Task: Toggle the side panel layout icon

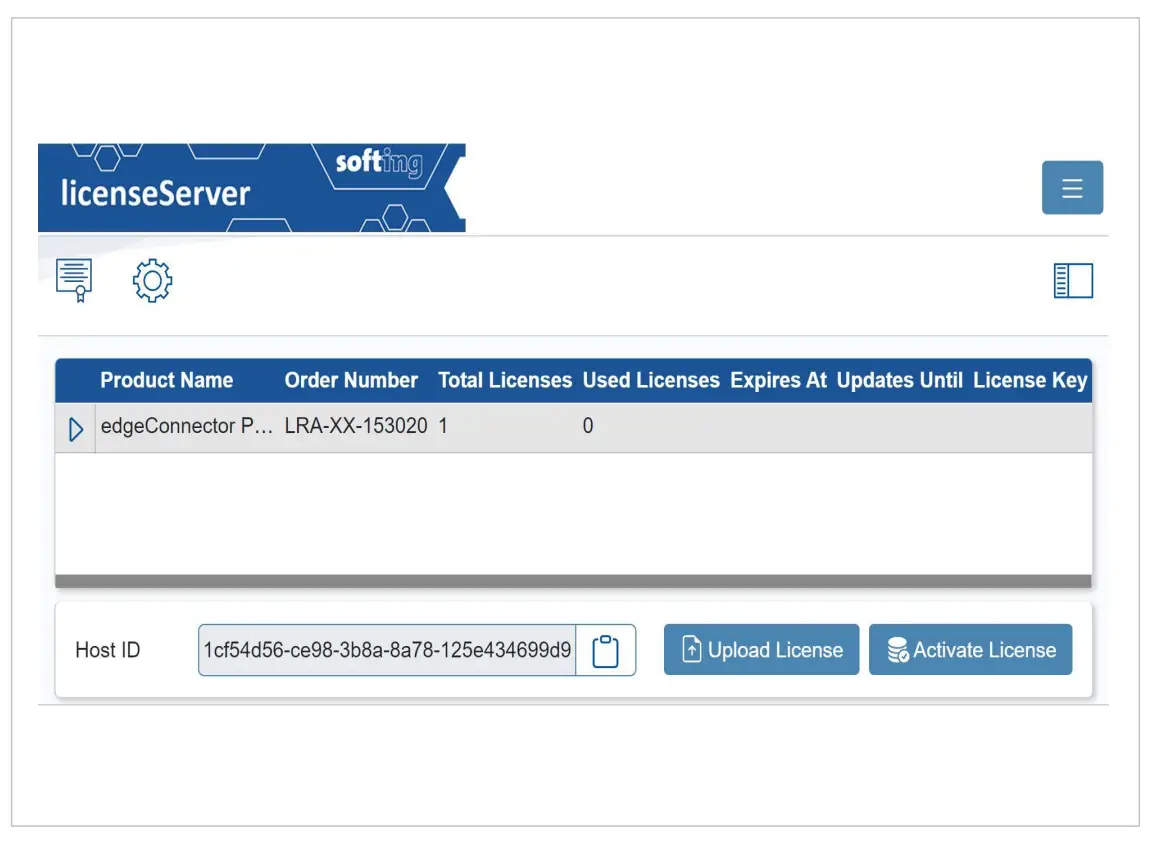Action: click(1073, 281)
